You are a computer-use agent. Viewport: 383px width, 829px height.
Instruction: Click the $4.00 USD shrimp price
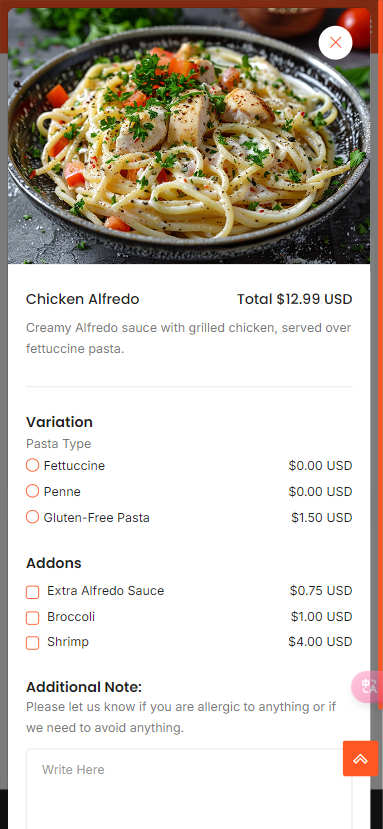pos(320,642)
